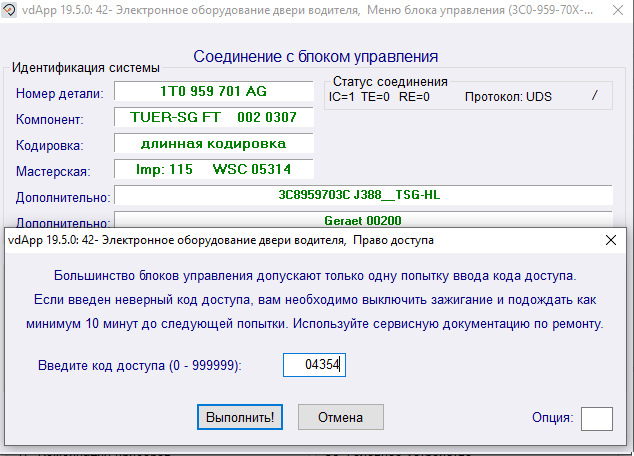This screenshot has height=456, width=634.
Task: Close the Право доступа dialog
Action: pyautogui.click(x=611, y=240)
